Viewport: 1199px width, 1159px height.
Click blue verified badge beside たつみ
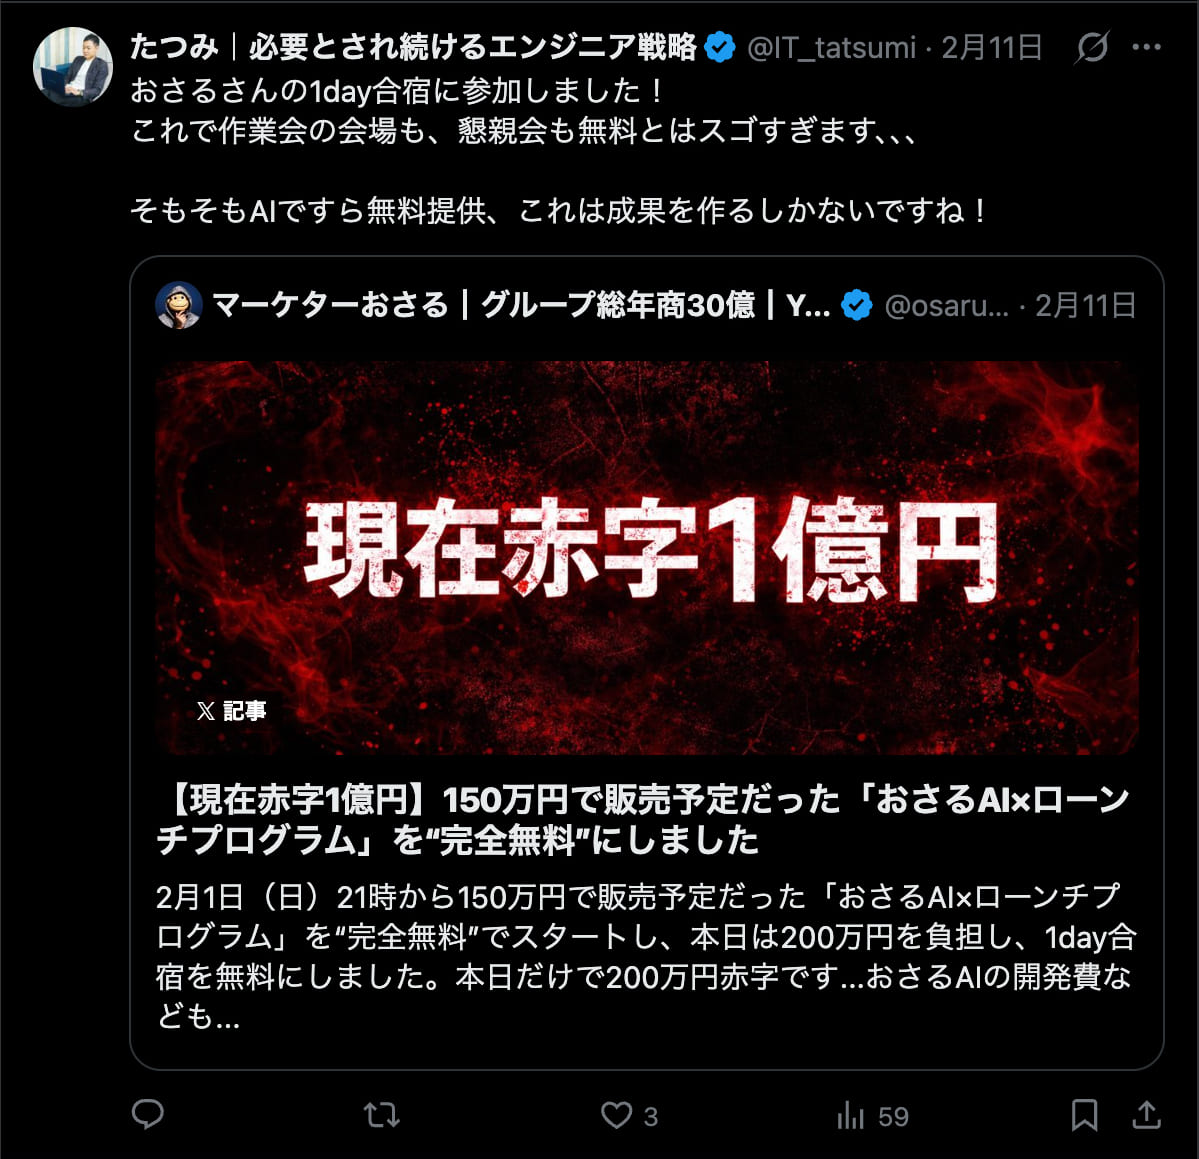(x=720, y=47)
